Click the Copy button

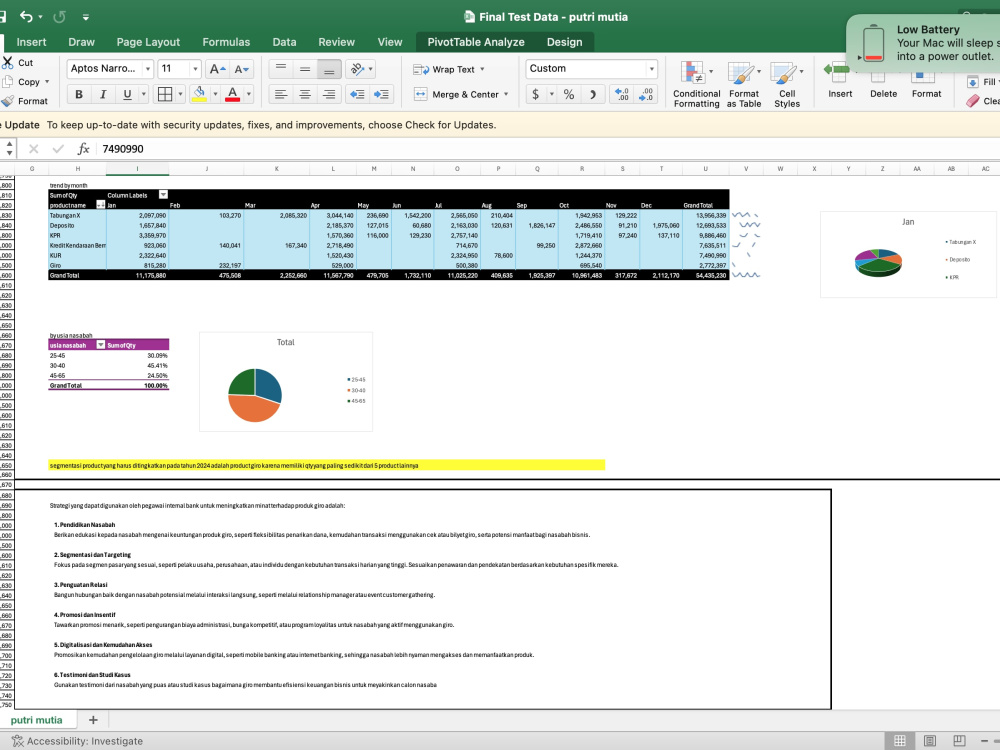click(x=22, y=82)
